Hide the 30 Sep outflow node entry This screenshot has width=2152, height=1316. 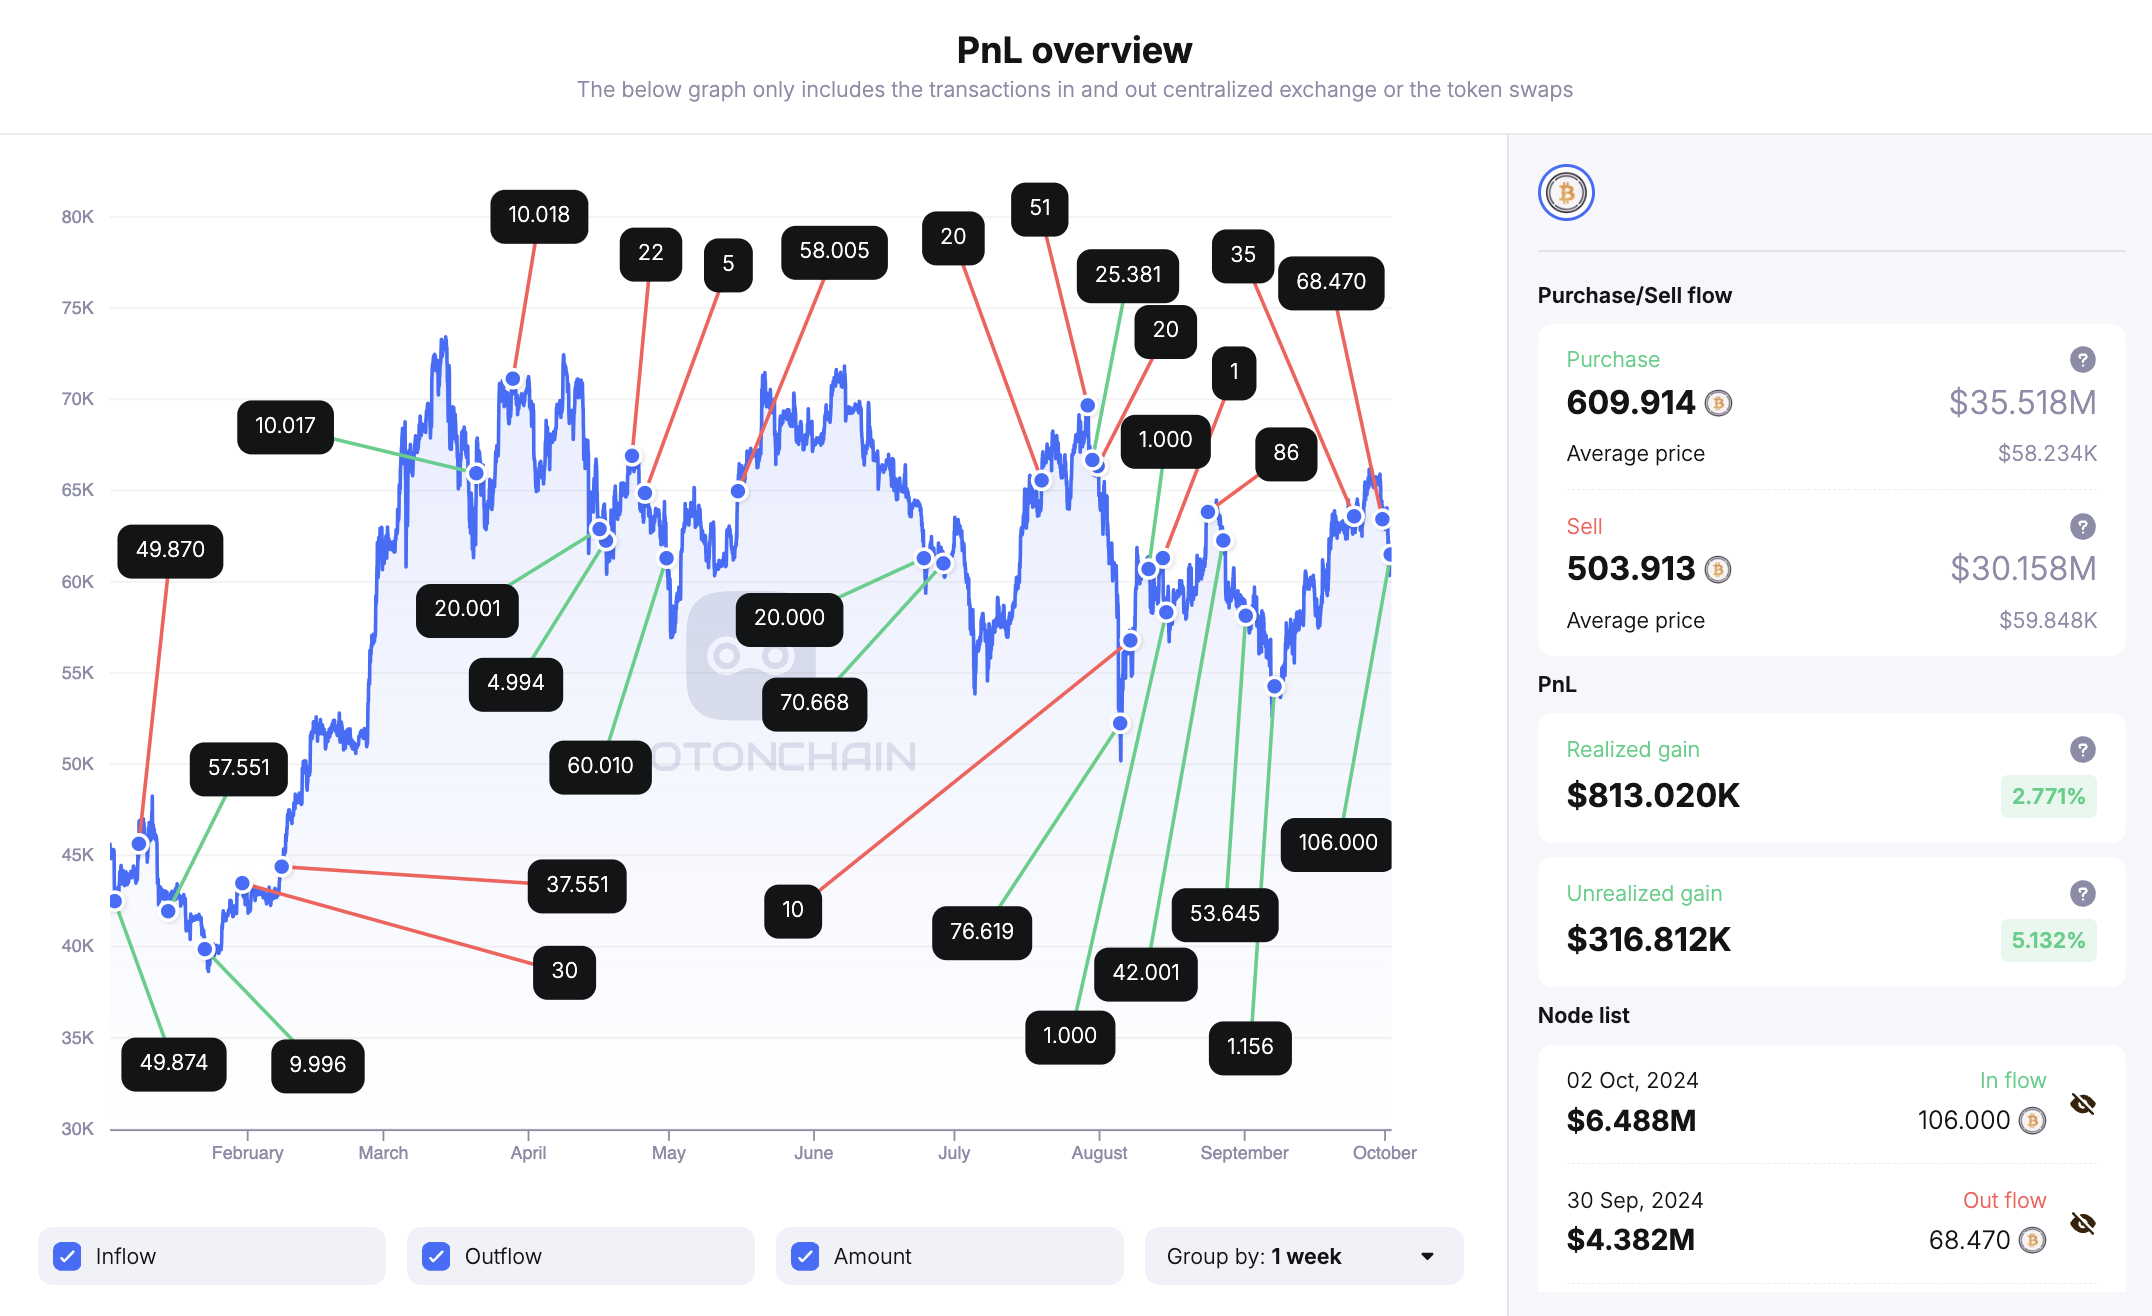click(x=2083, y=1222)
